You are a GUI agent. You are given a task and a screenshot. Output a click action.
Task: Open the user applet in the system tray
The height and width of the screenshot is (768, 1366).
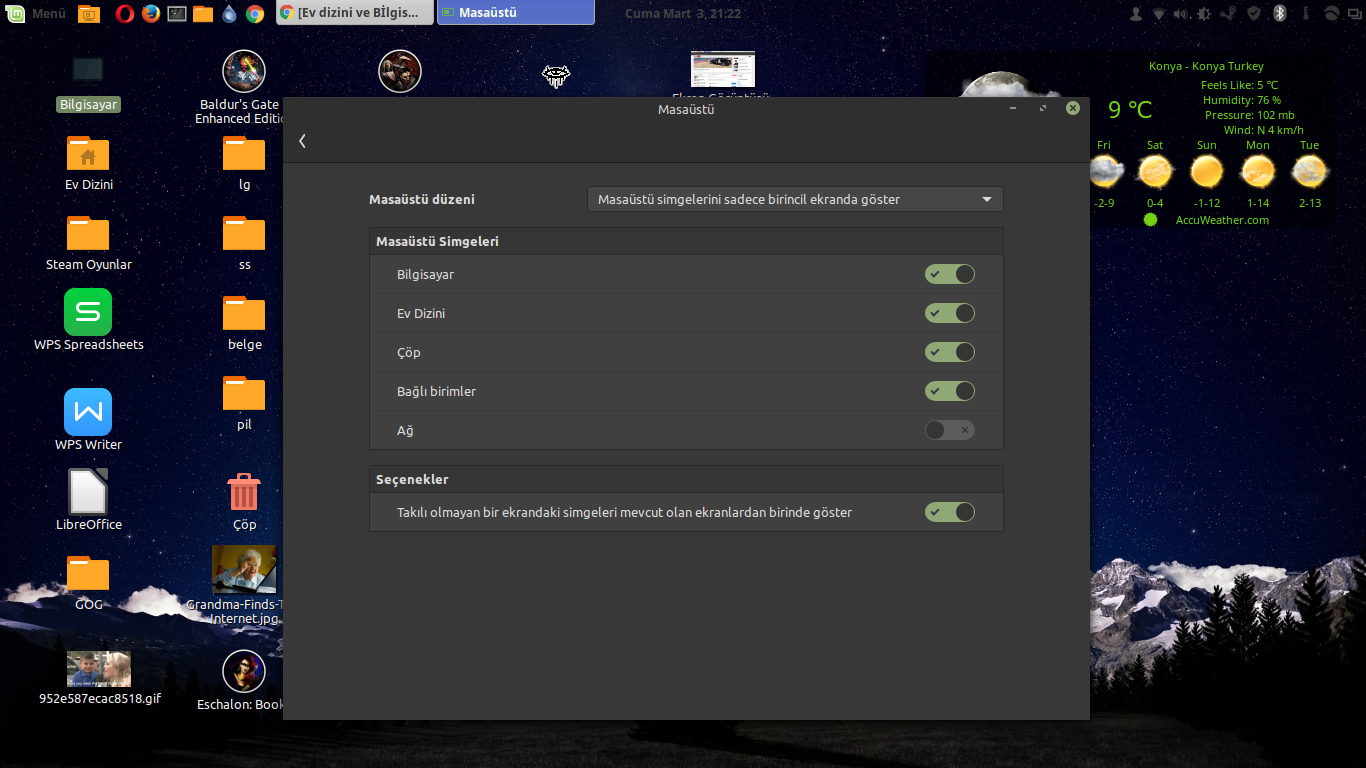pyautogui.click(x=1135, y=13)
